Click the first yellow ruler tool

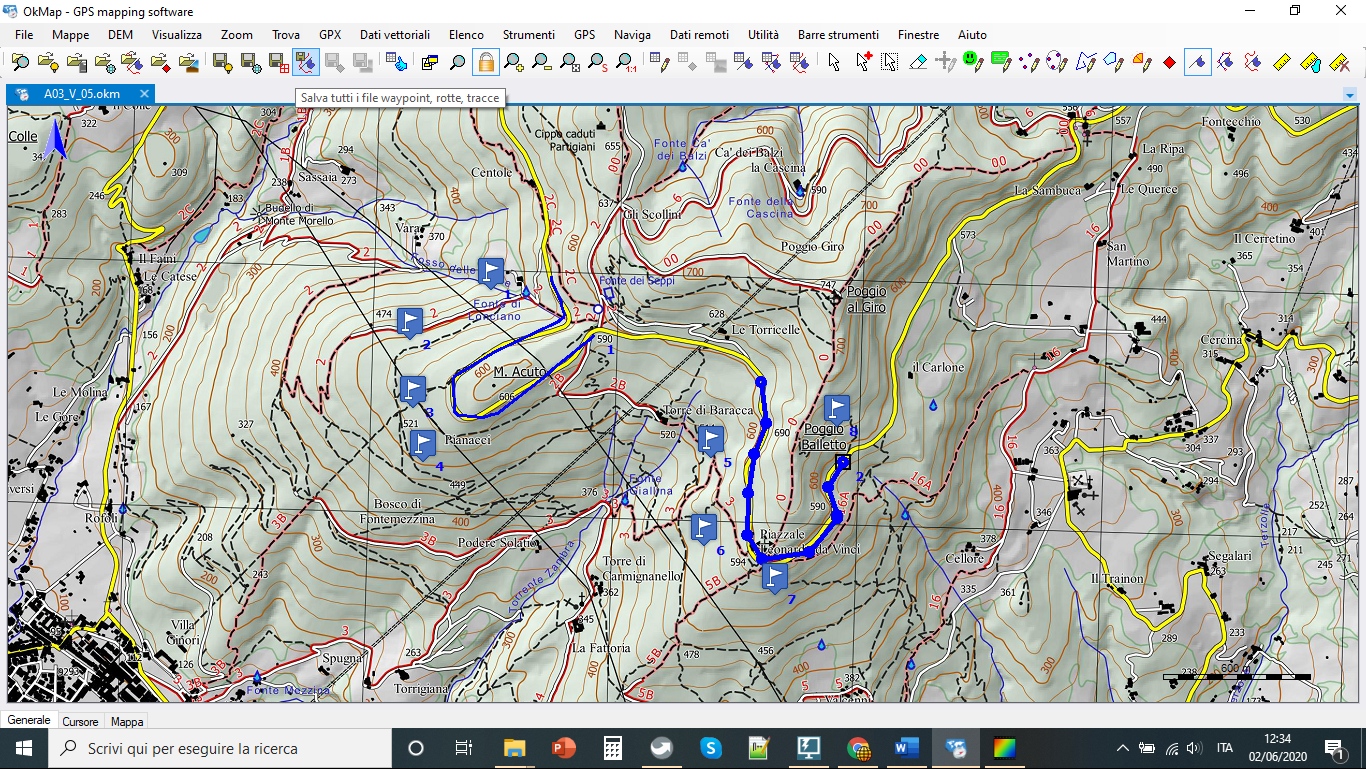click(x=1282, y=63)
